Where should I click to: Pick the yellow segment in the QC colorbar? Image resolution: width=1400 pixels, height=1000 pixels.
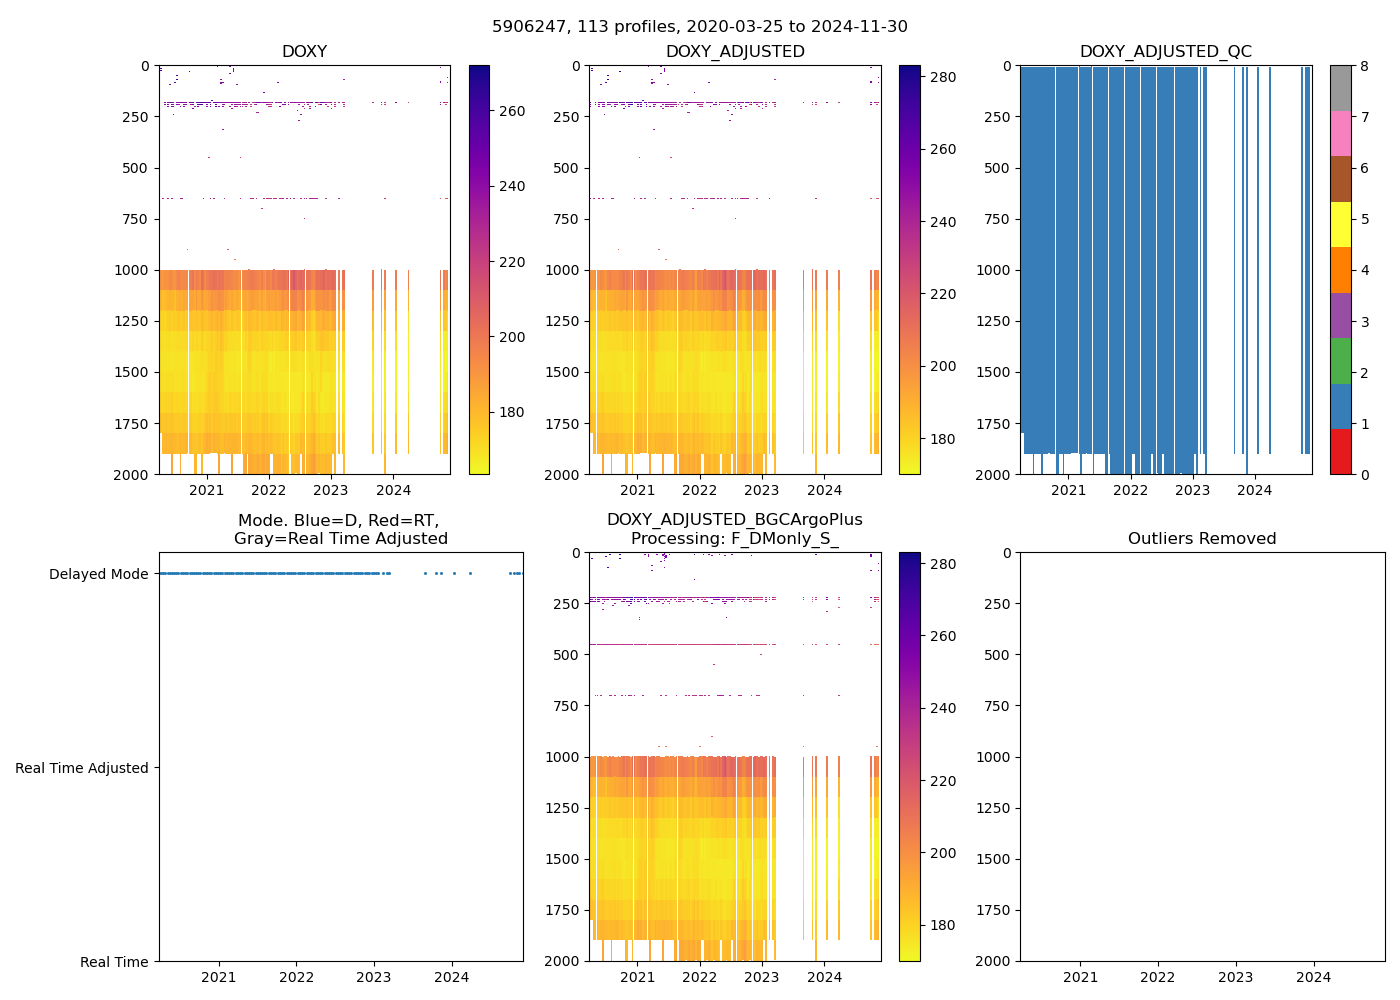pos(1340,224)
